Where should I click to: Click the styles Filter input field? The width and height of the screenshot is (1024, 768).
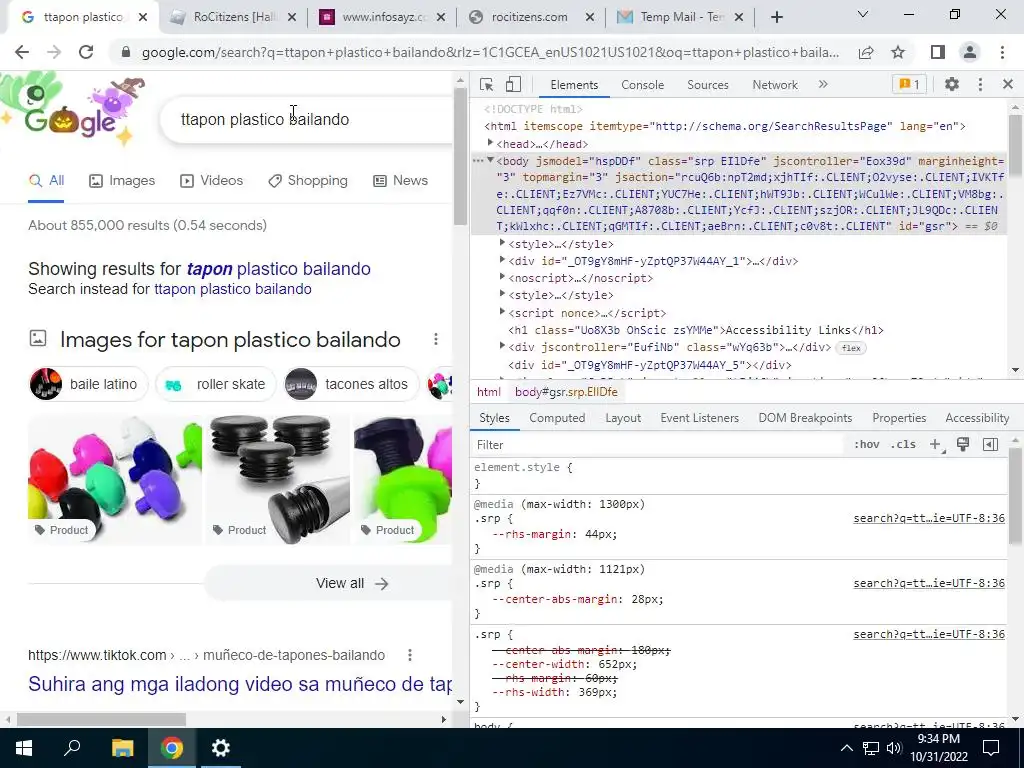(658, 445)
